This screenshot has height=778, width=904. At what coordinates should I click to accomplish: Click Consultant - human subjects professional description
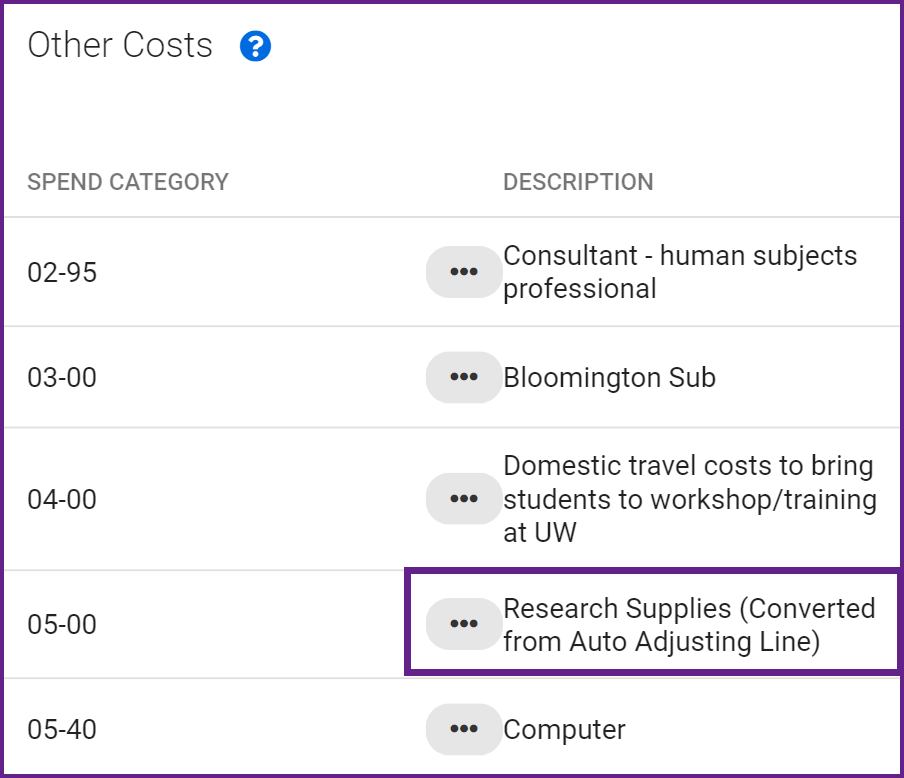coord(680,272)
